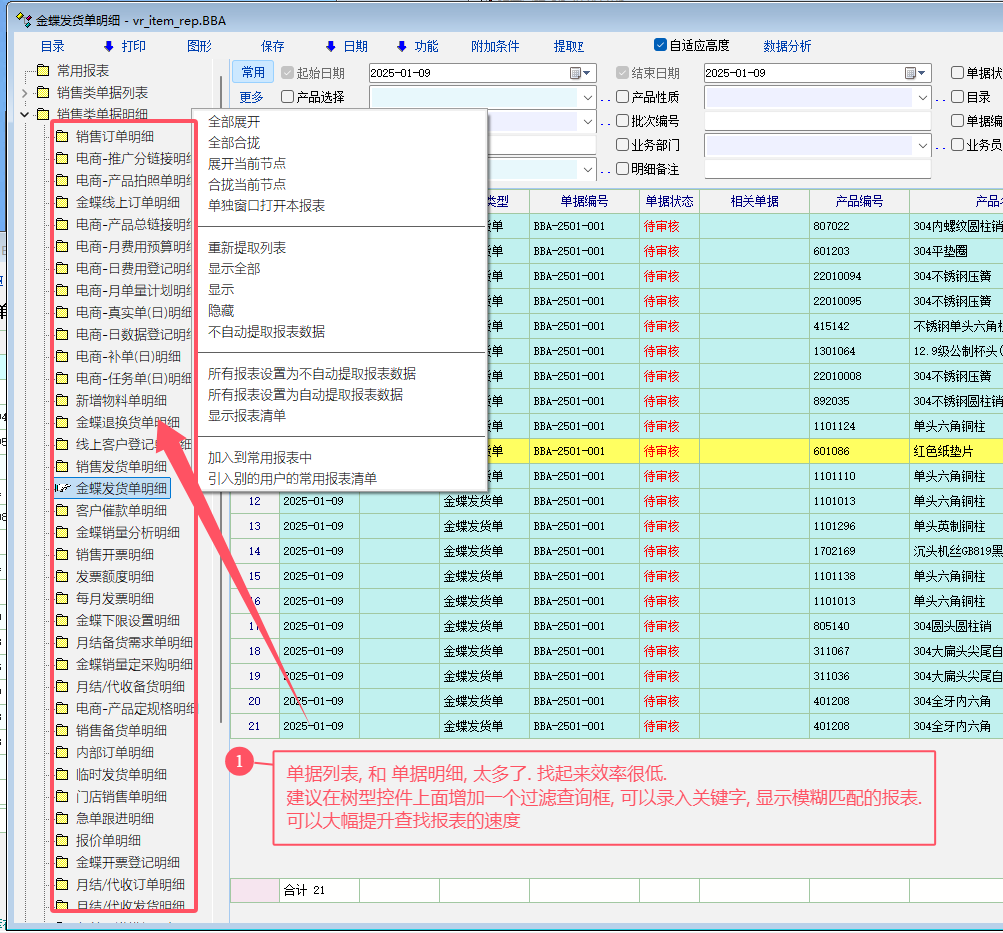Click the 更多 filter link
The height and width of the screenshot is (933, 1003).
pyautogui.click(x=252, y=97)
